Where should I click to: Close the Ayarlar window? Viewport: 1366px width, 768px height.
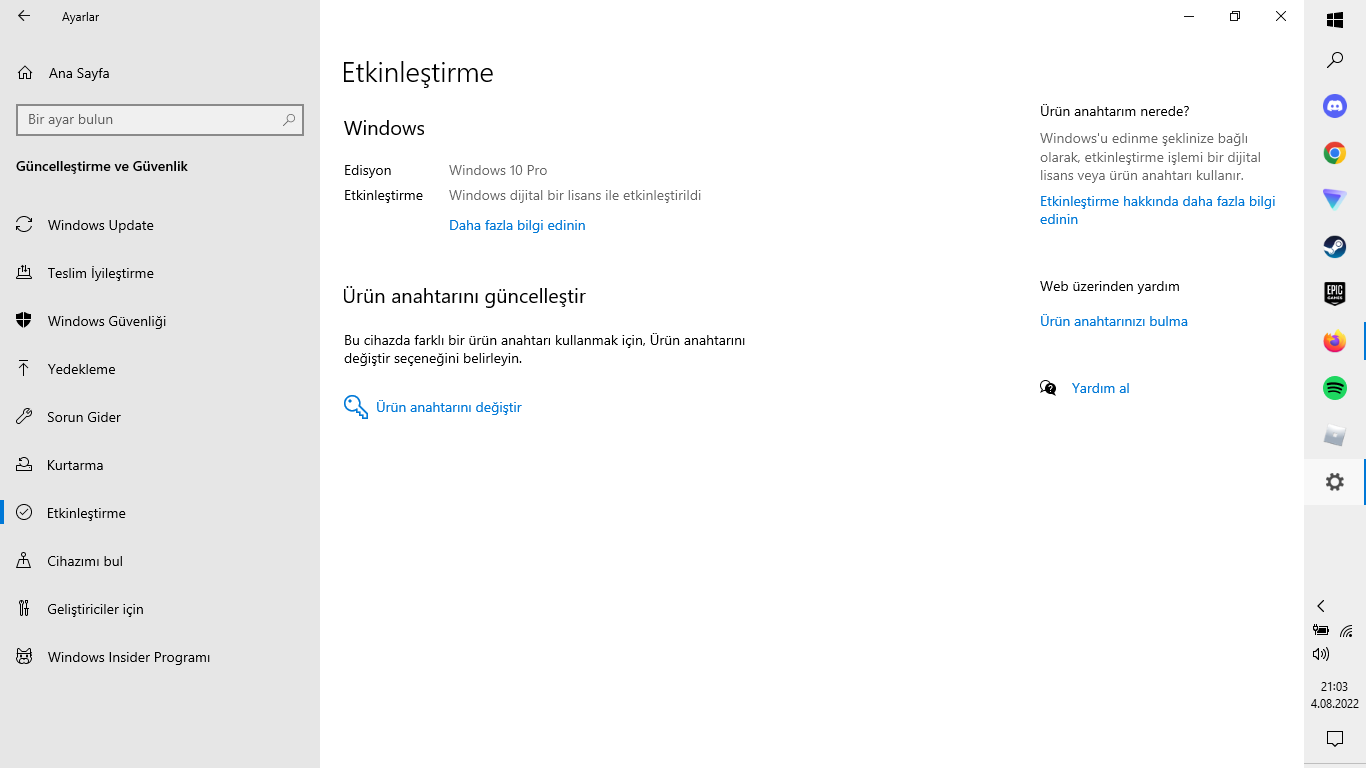[1281, 16]
